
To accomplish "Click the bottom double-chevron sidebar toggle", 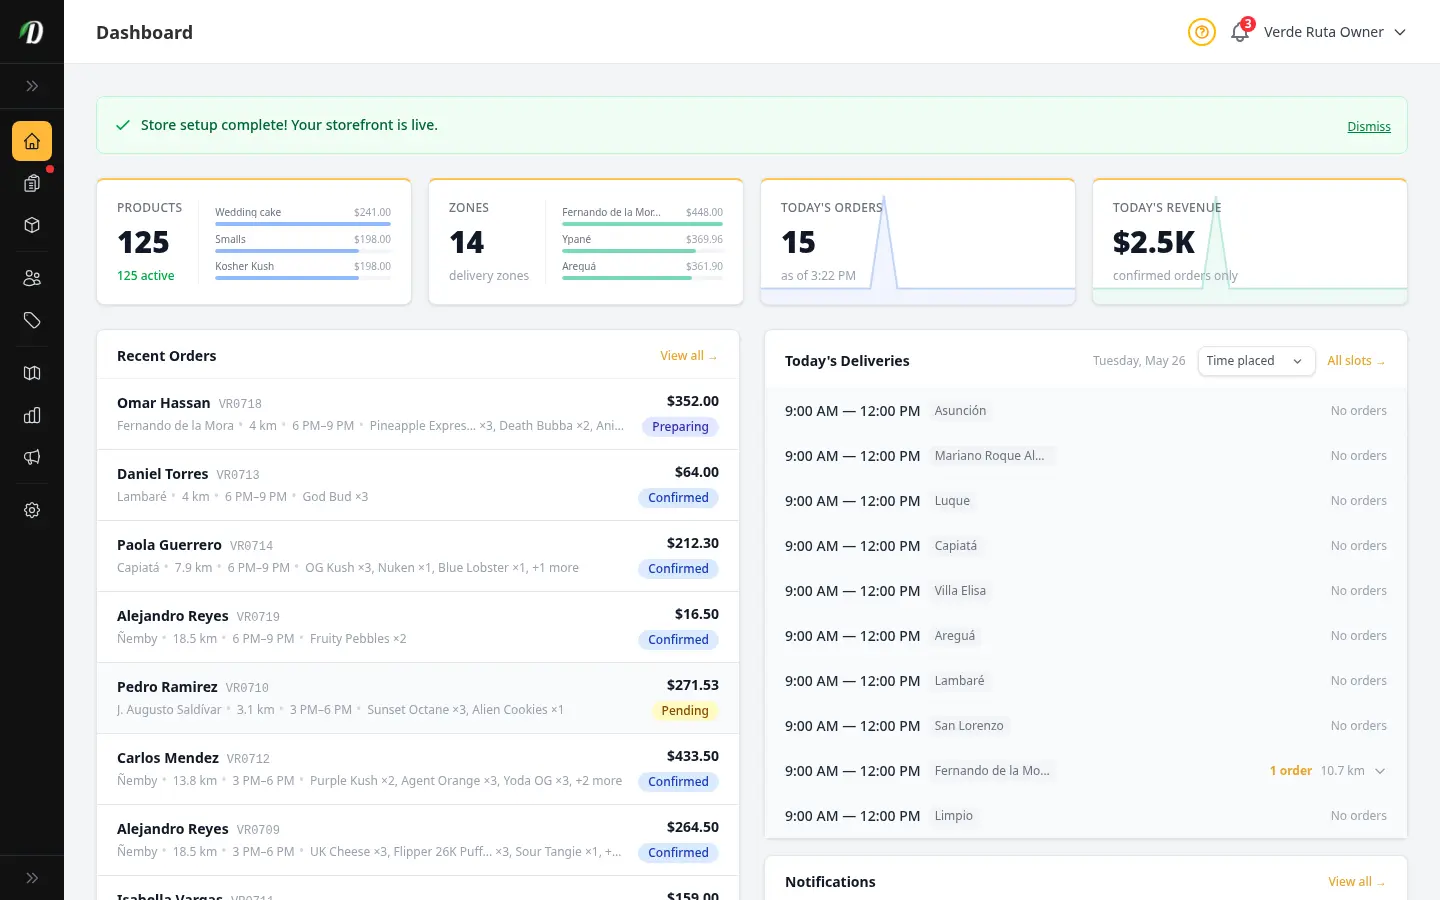I will tap(32, 878).
